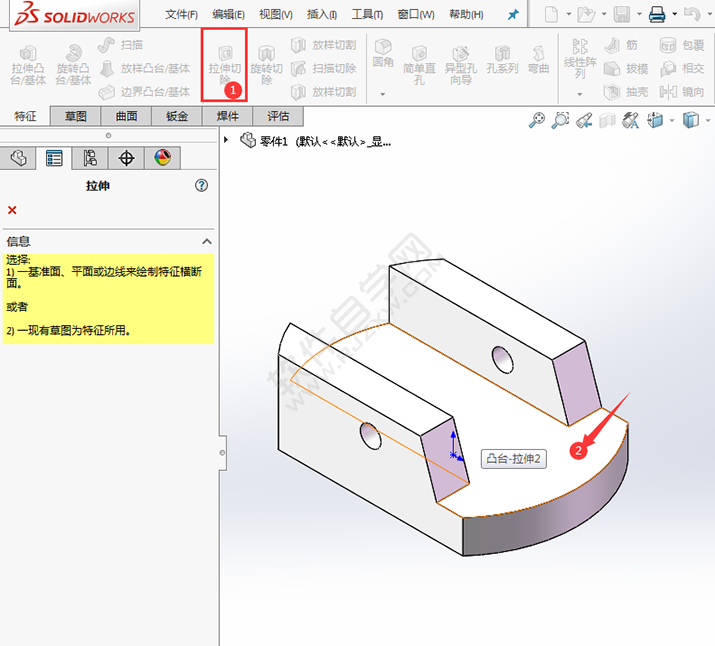715x646 pixels.
Task: Click the New document icon
Action: 551,15
